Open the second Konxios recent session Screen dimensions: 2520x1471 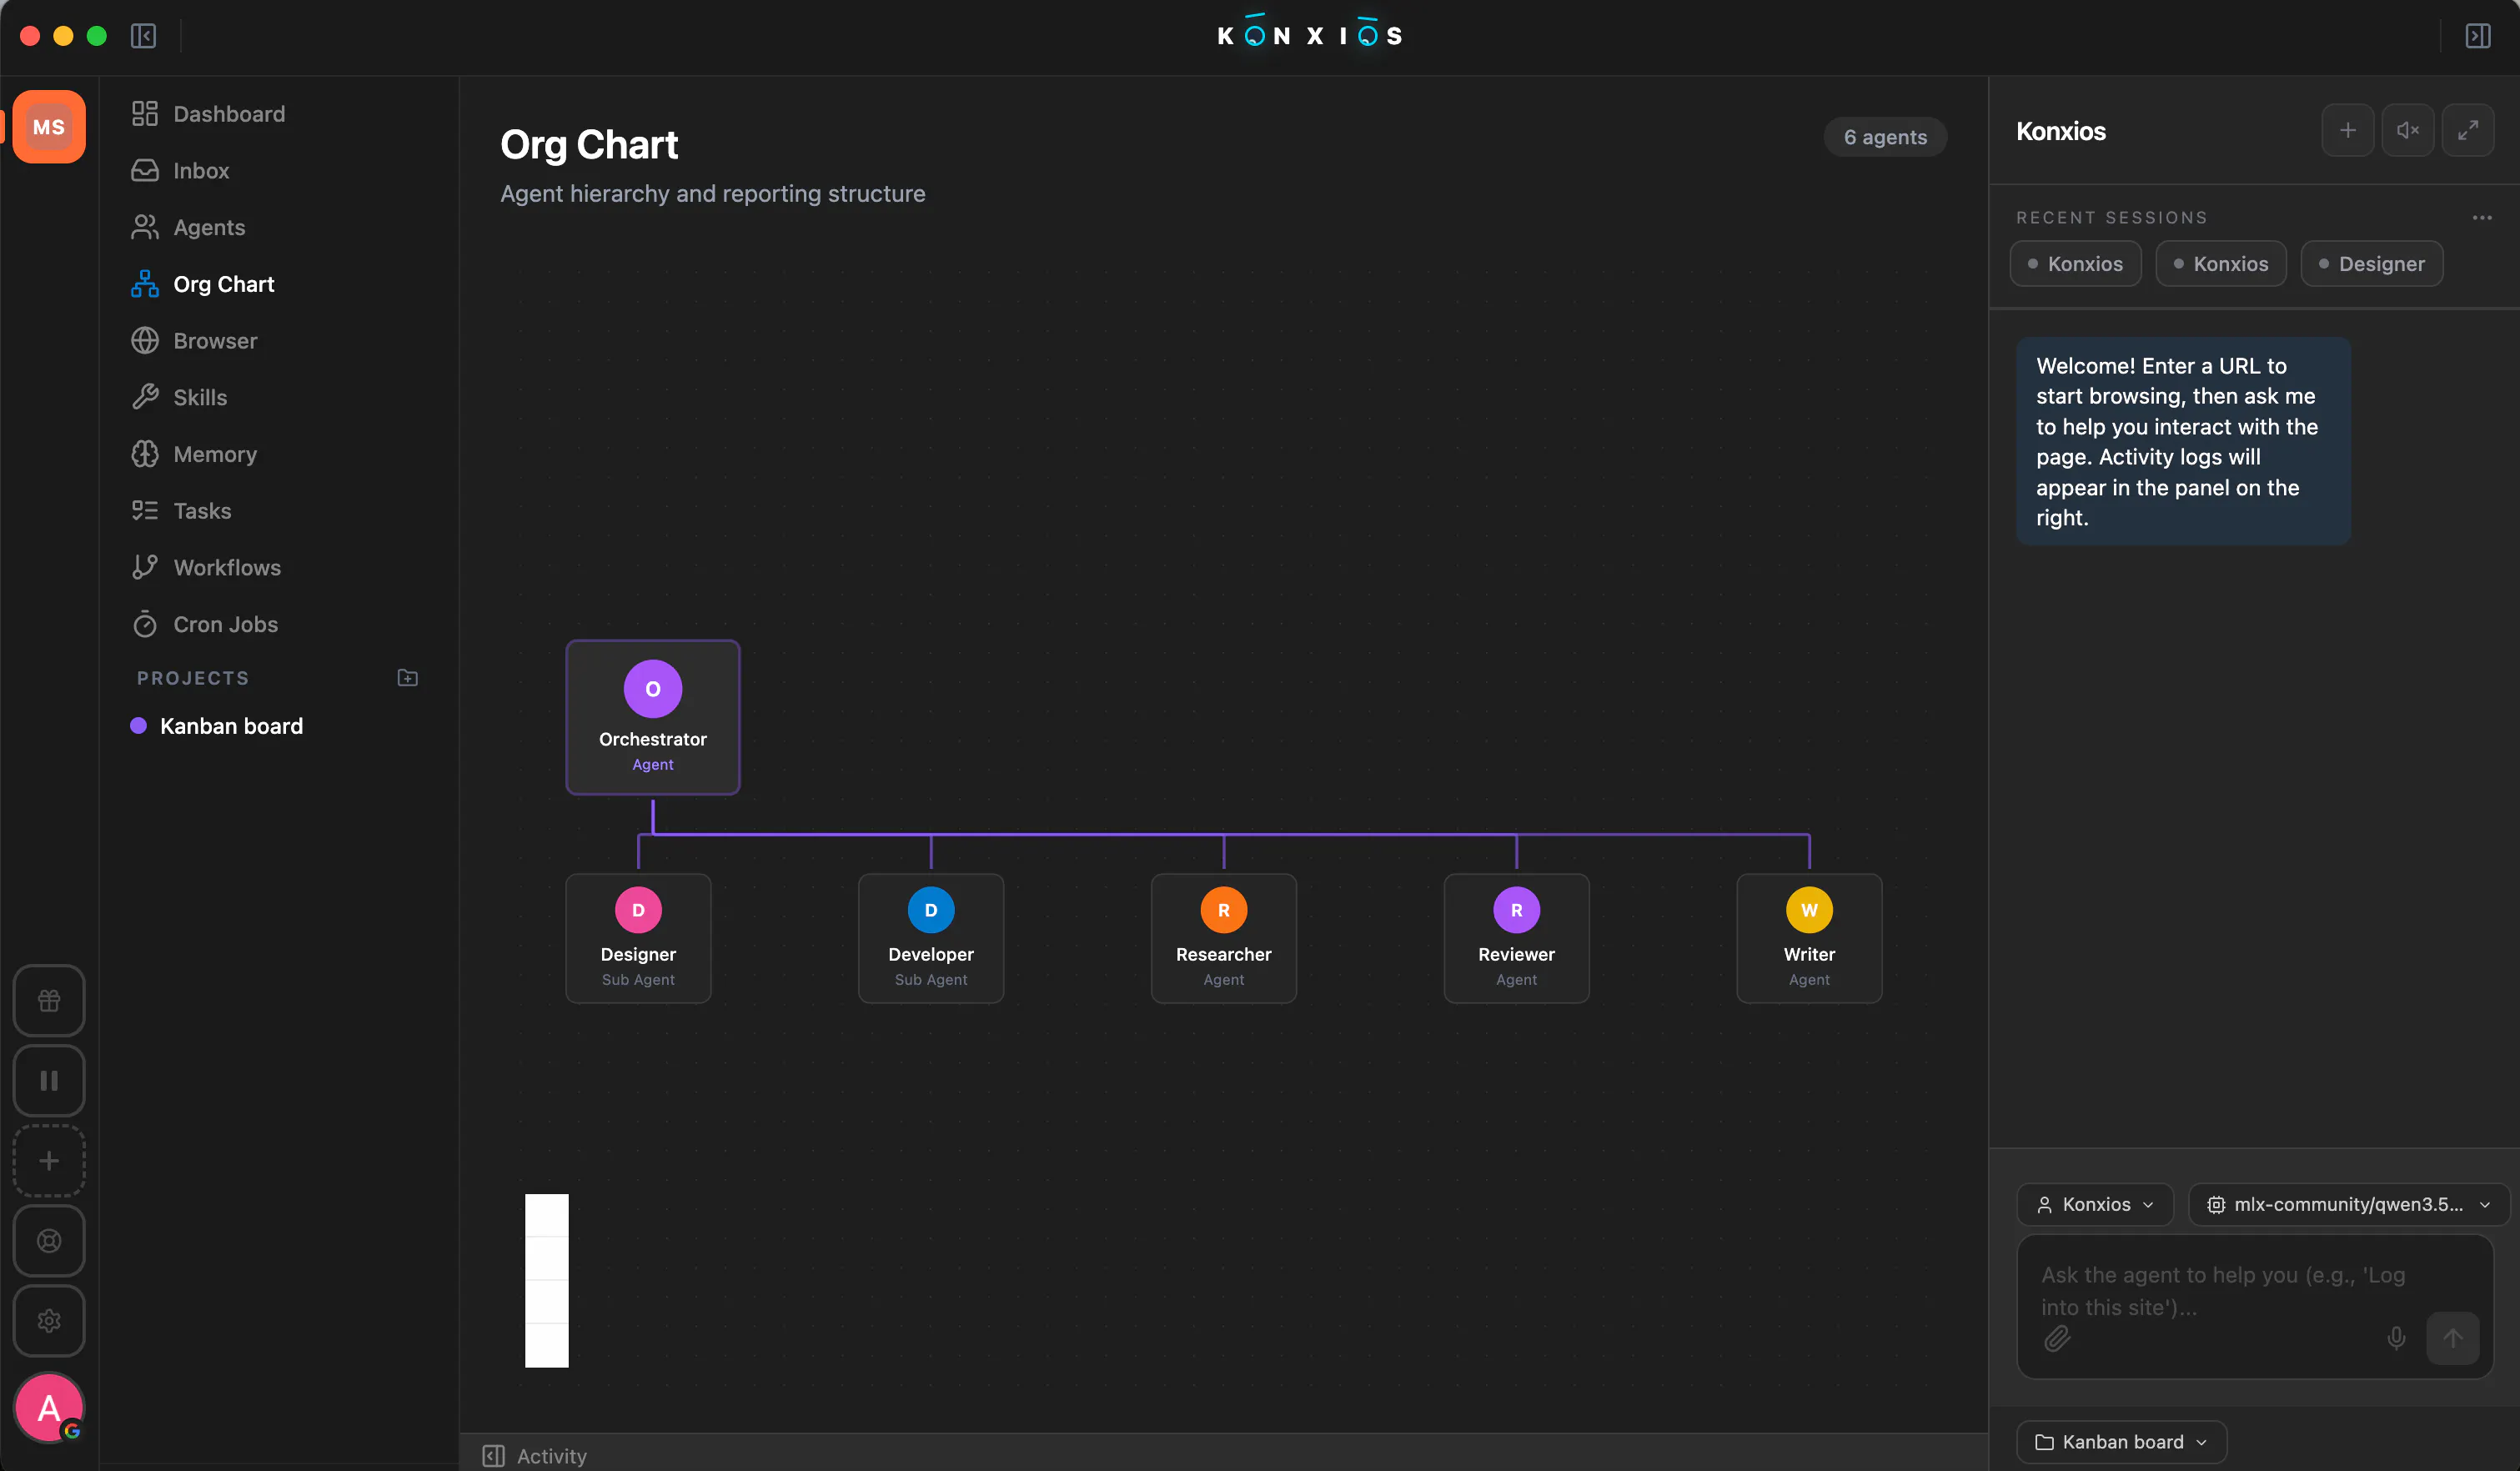click(x=2221, y=264)
